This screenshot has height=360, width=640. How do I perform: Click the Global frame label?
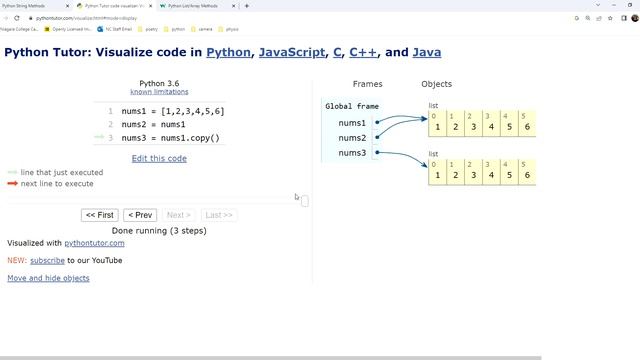352,106
